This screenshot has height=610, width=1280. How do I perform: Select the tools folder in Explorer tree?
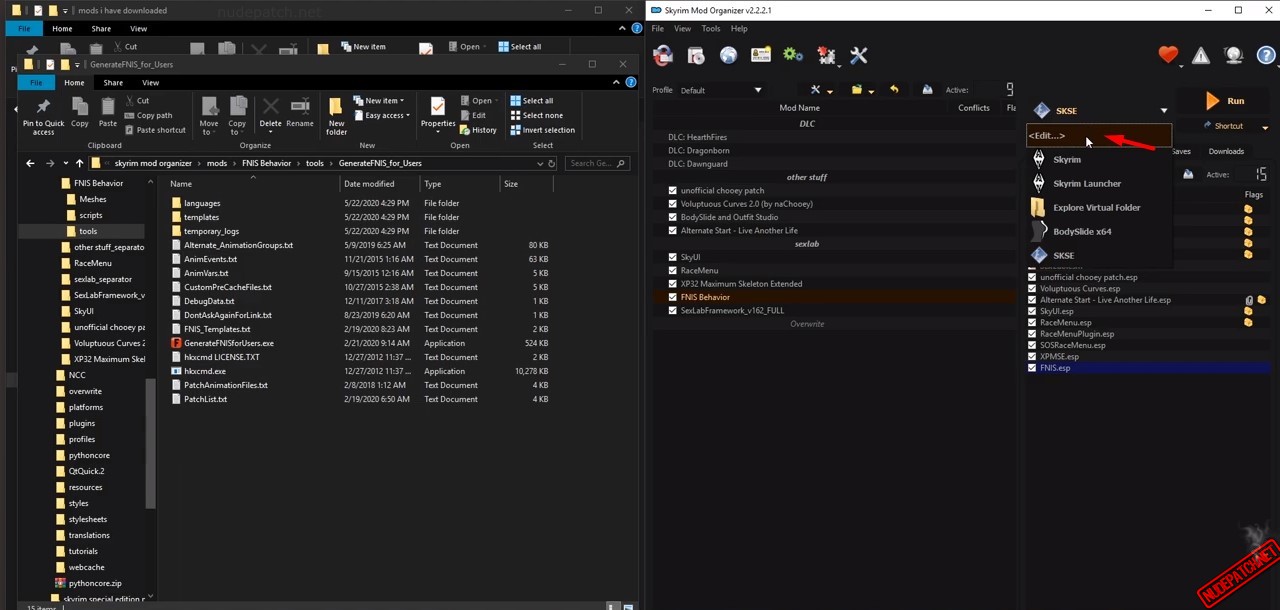click(88, 231)
